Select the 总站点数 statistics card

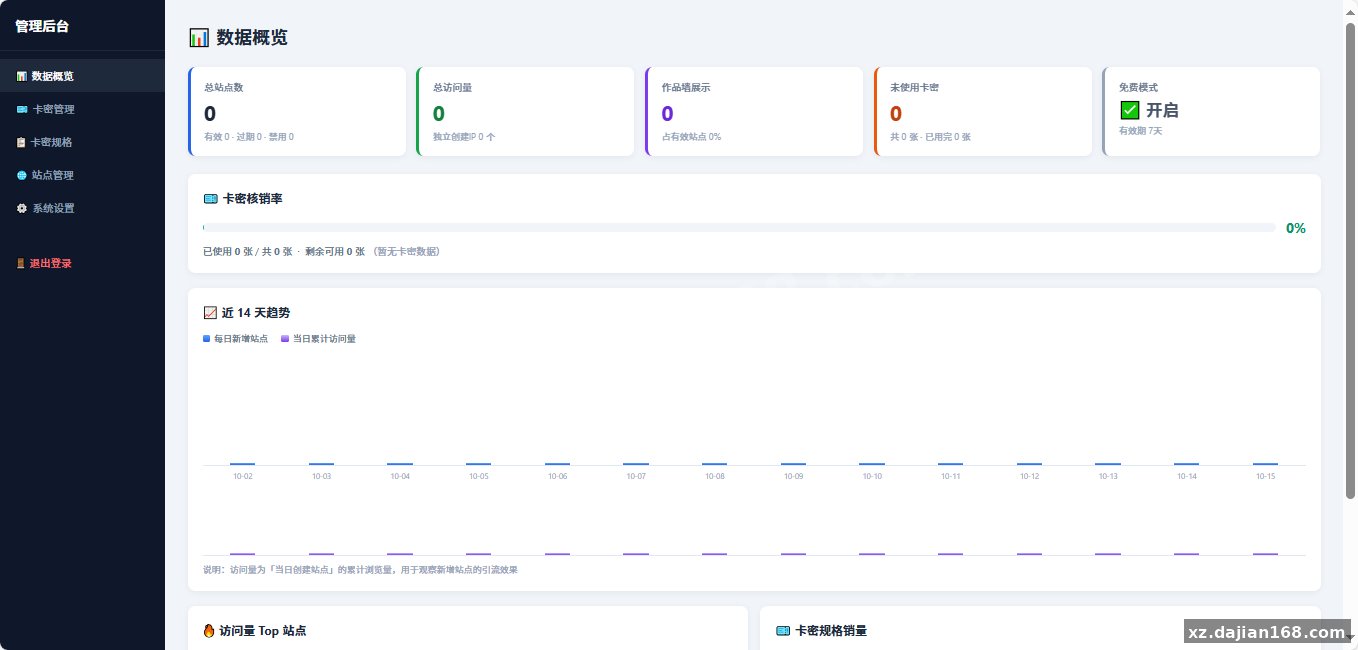click(297, 111)
